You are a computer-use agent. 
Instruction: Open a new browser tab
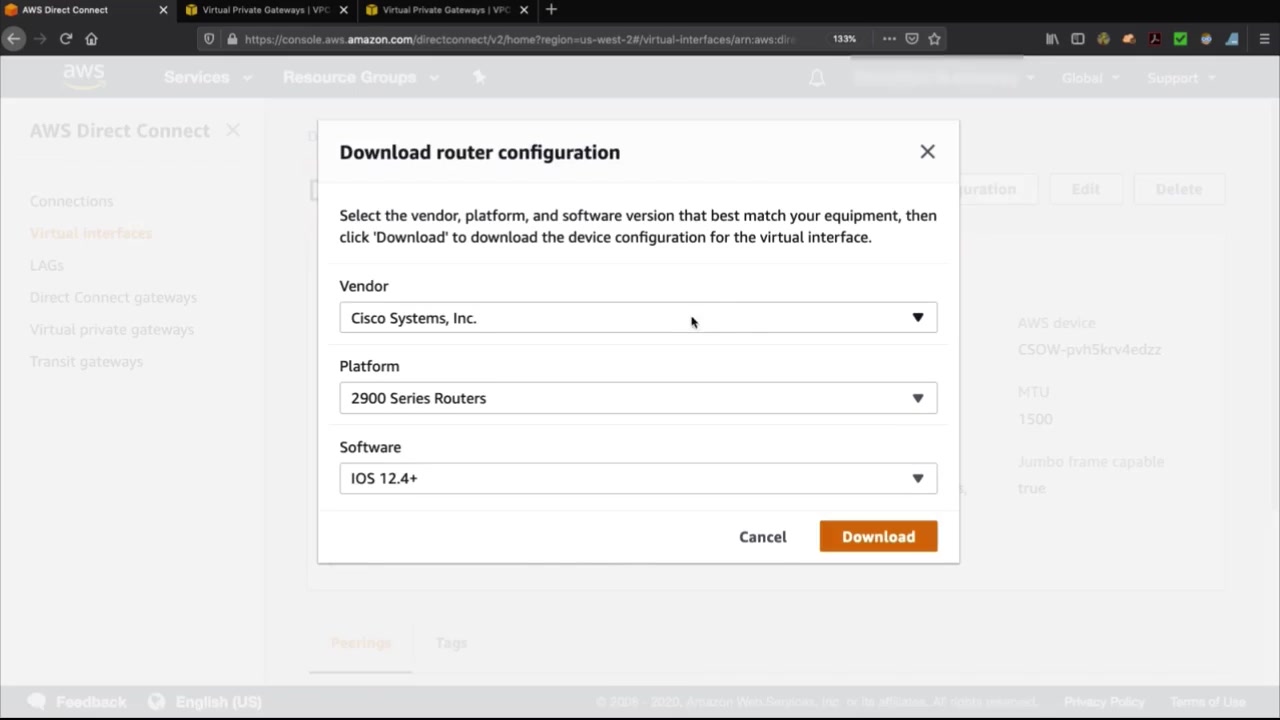(551, 10)
